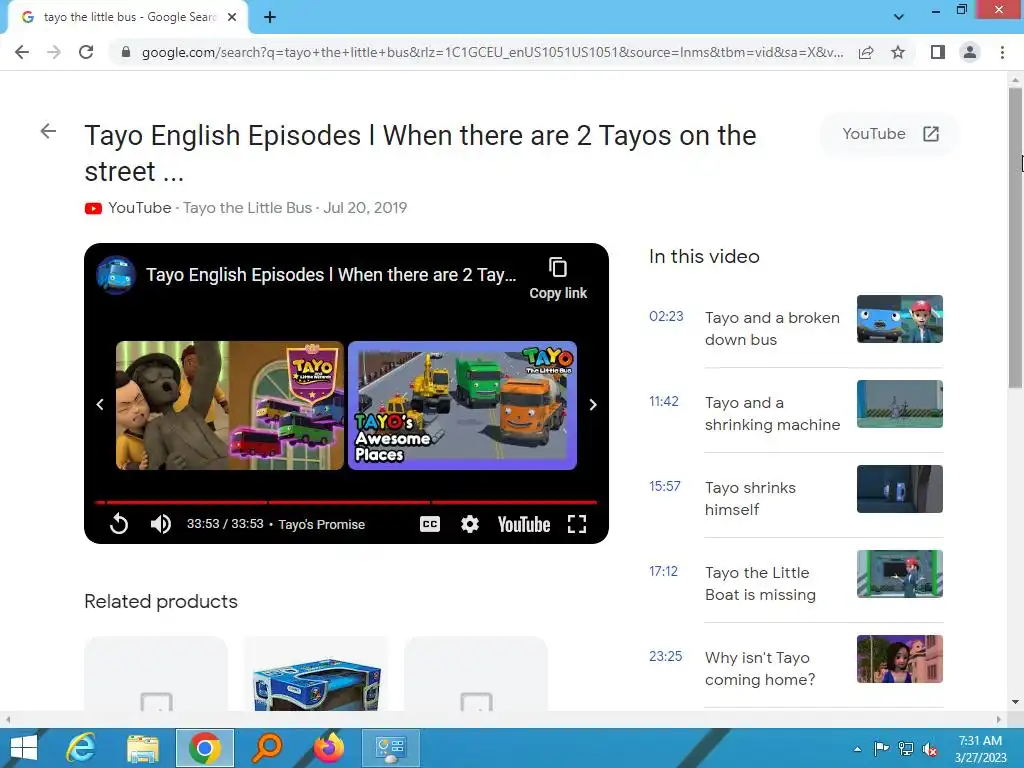The width and height of the screenshot is (1024, 768).
Task: Return to results with page back arrow
Action: [48, 131]
